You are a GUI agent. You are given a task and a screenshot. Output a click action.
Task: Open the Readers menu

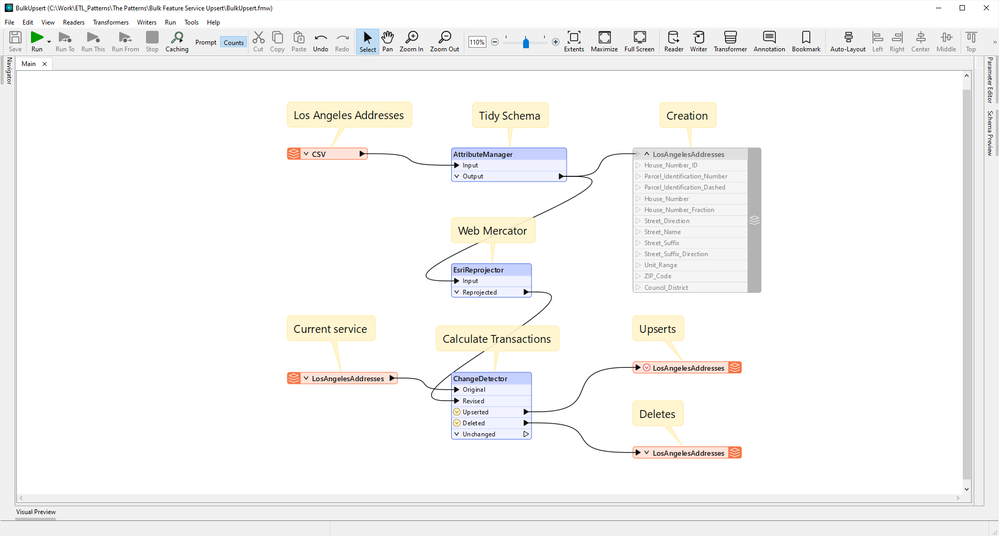73,22
